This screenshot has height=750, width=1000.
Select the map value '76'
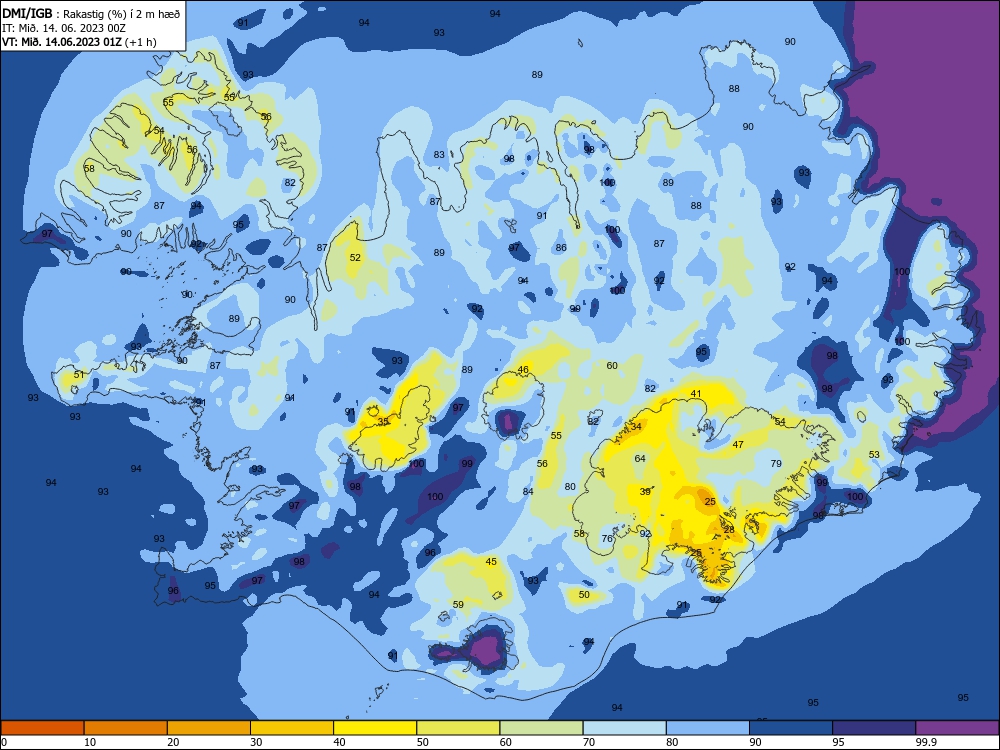(607, 538)
